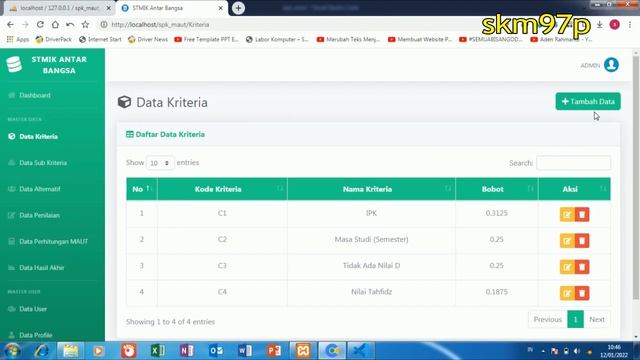The width and height of the screenshot is (640, 360).
Task: Bookmark this page with the star icon
Action: pyautogui.click(x=85, y=24)
